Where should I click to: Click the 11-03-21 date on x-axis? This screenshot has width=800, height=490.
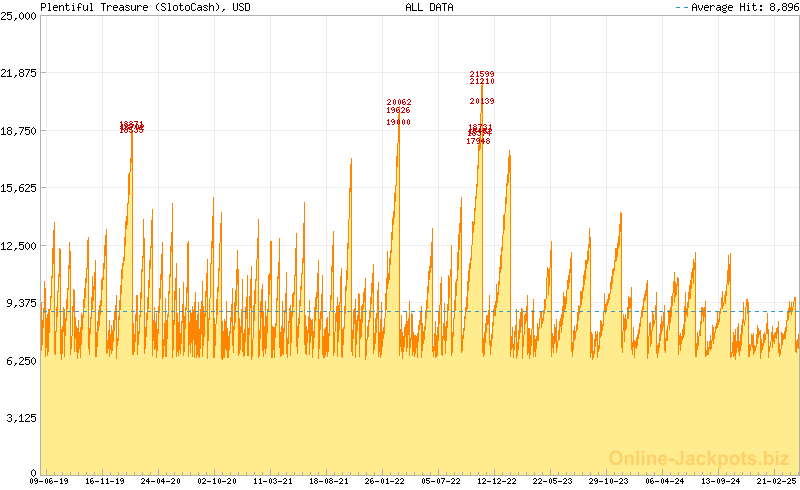273,481
